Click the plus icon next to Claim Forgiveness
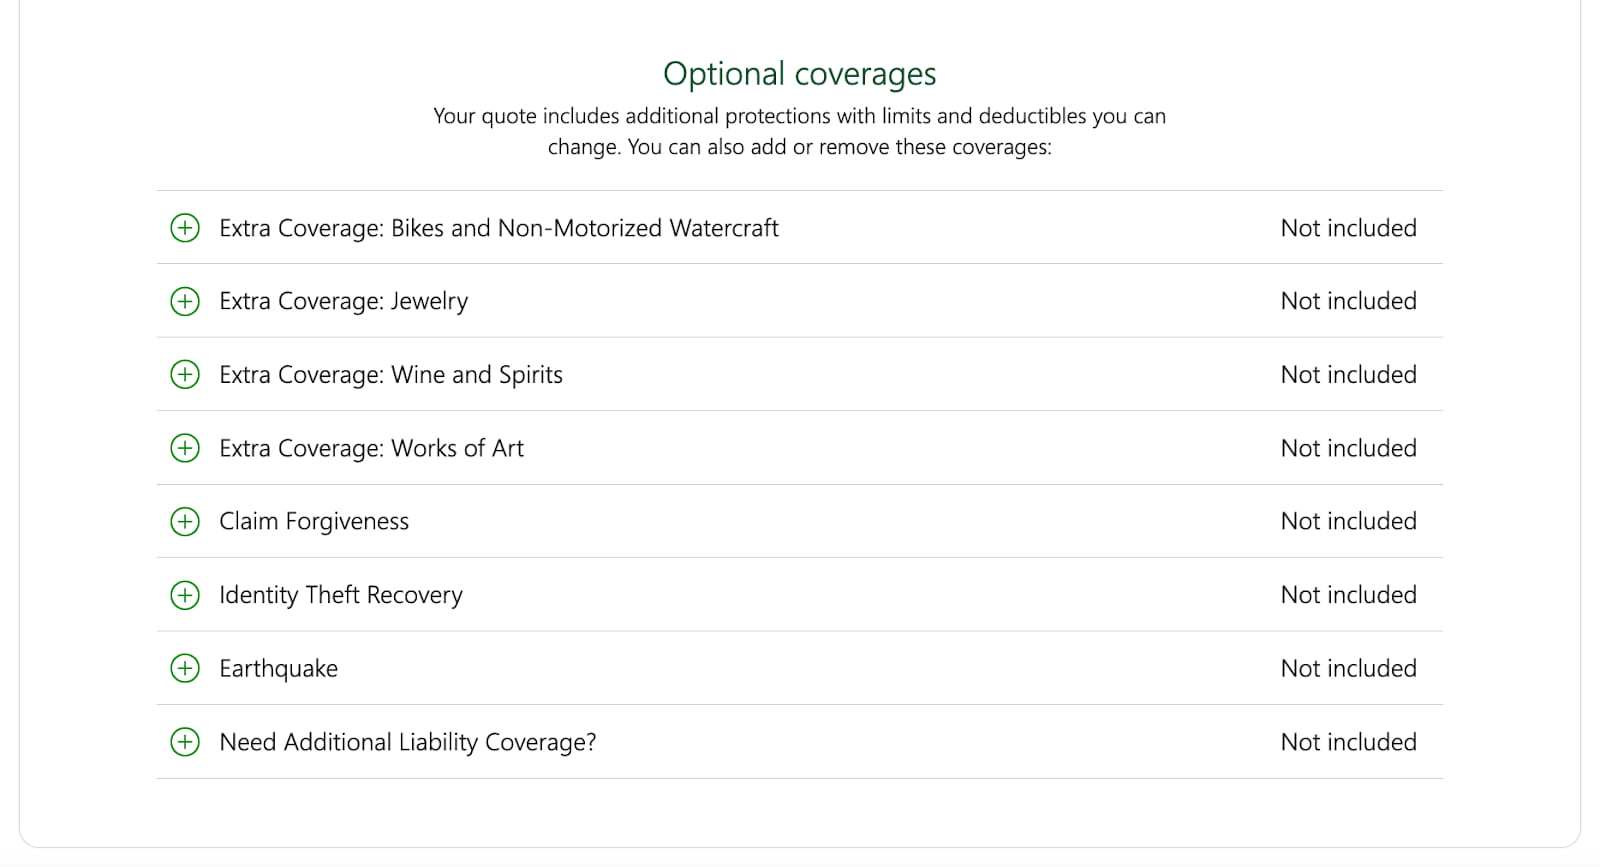The height and width of the screenshot is (867, 1600). coord(185,521)
